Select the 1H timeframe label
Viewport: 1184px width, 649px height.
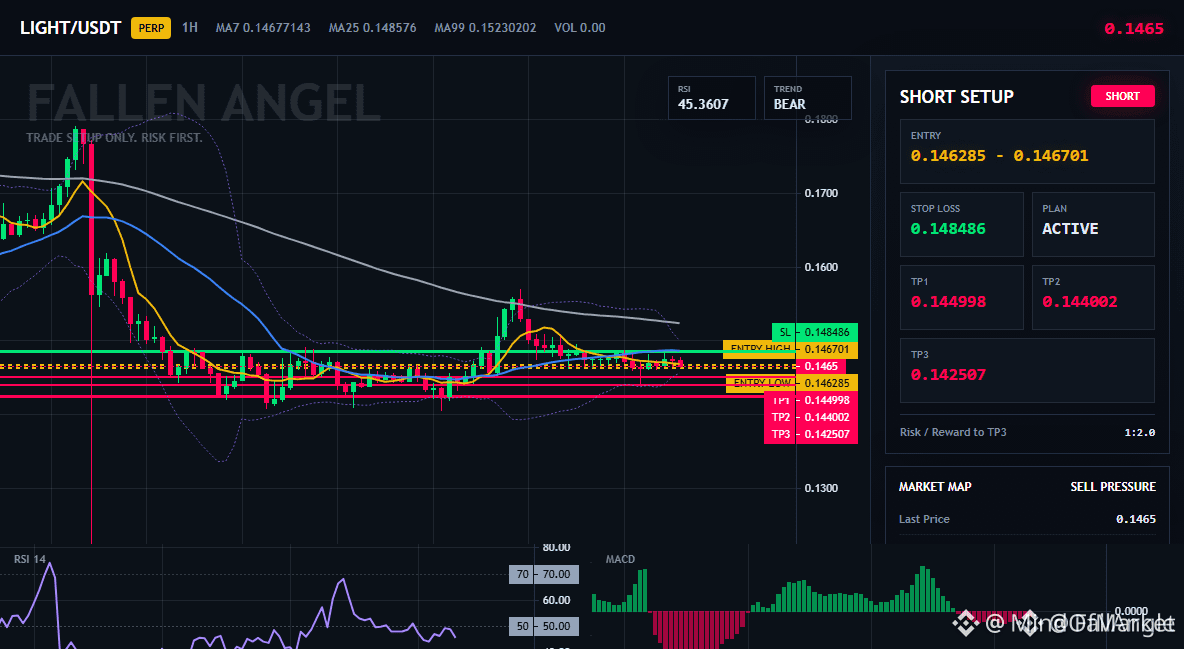click(x=190, y=27)
